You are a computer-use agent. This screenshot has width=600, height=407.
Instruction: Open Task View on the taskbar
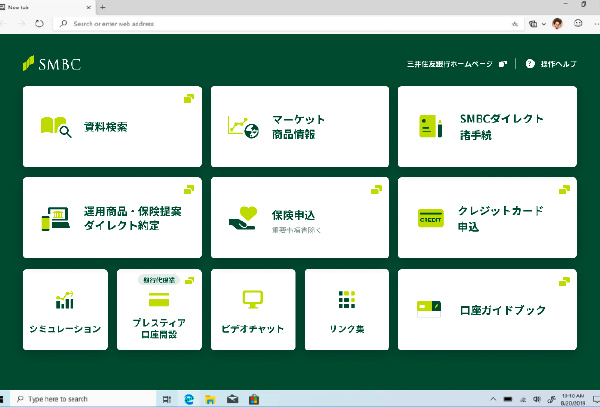(x=167, y=399)
